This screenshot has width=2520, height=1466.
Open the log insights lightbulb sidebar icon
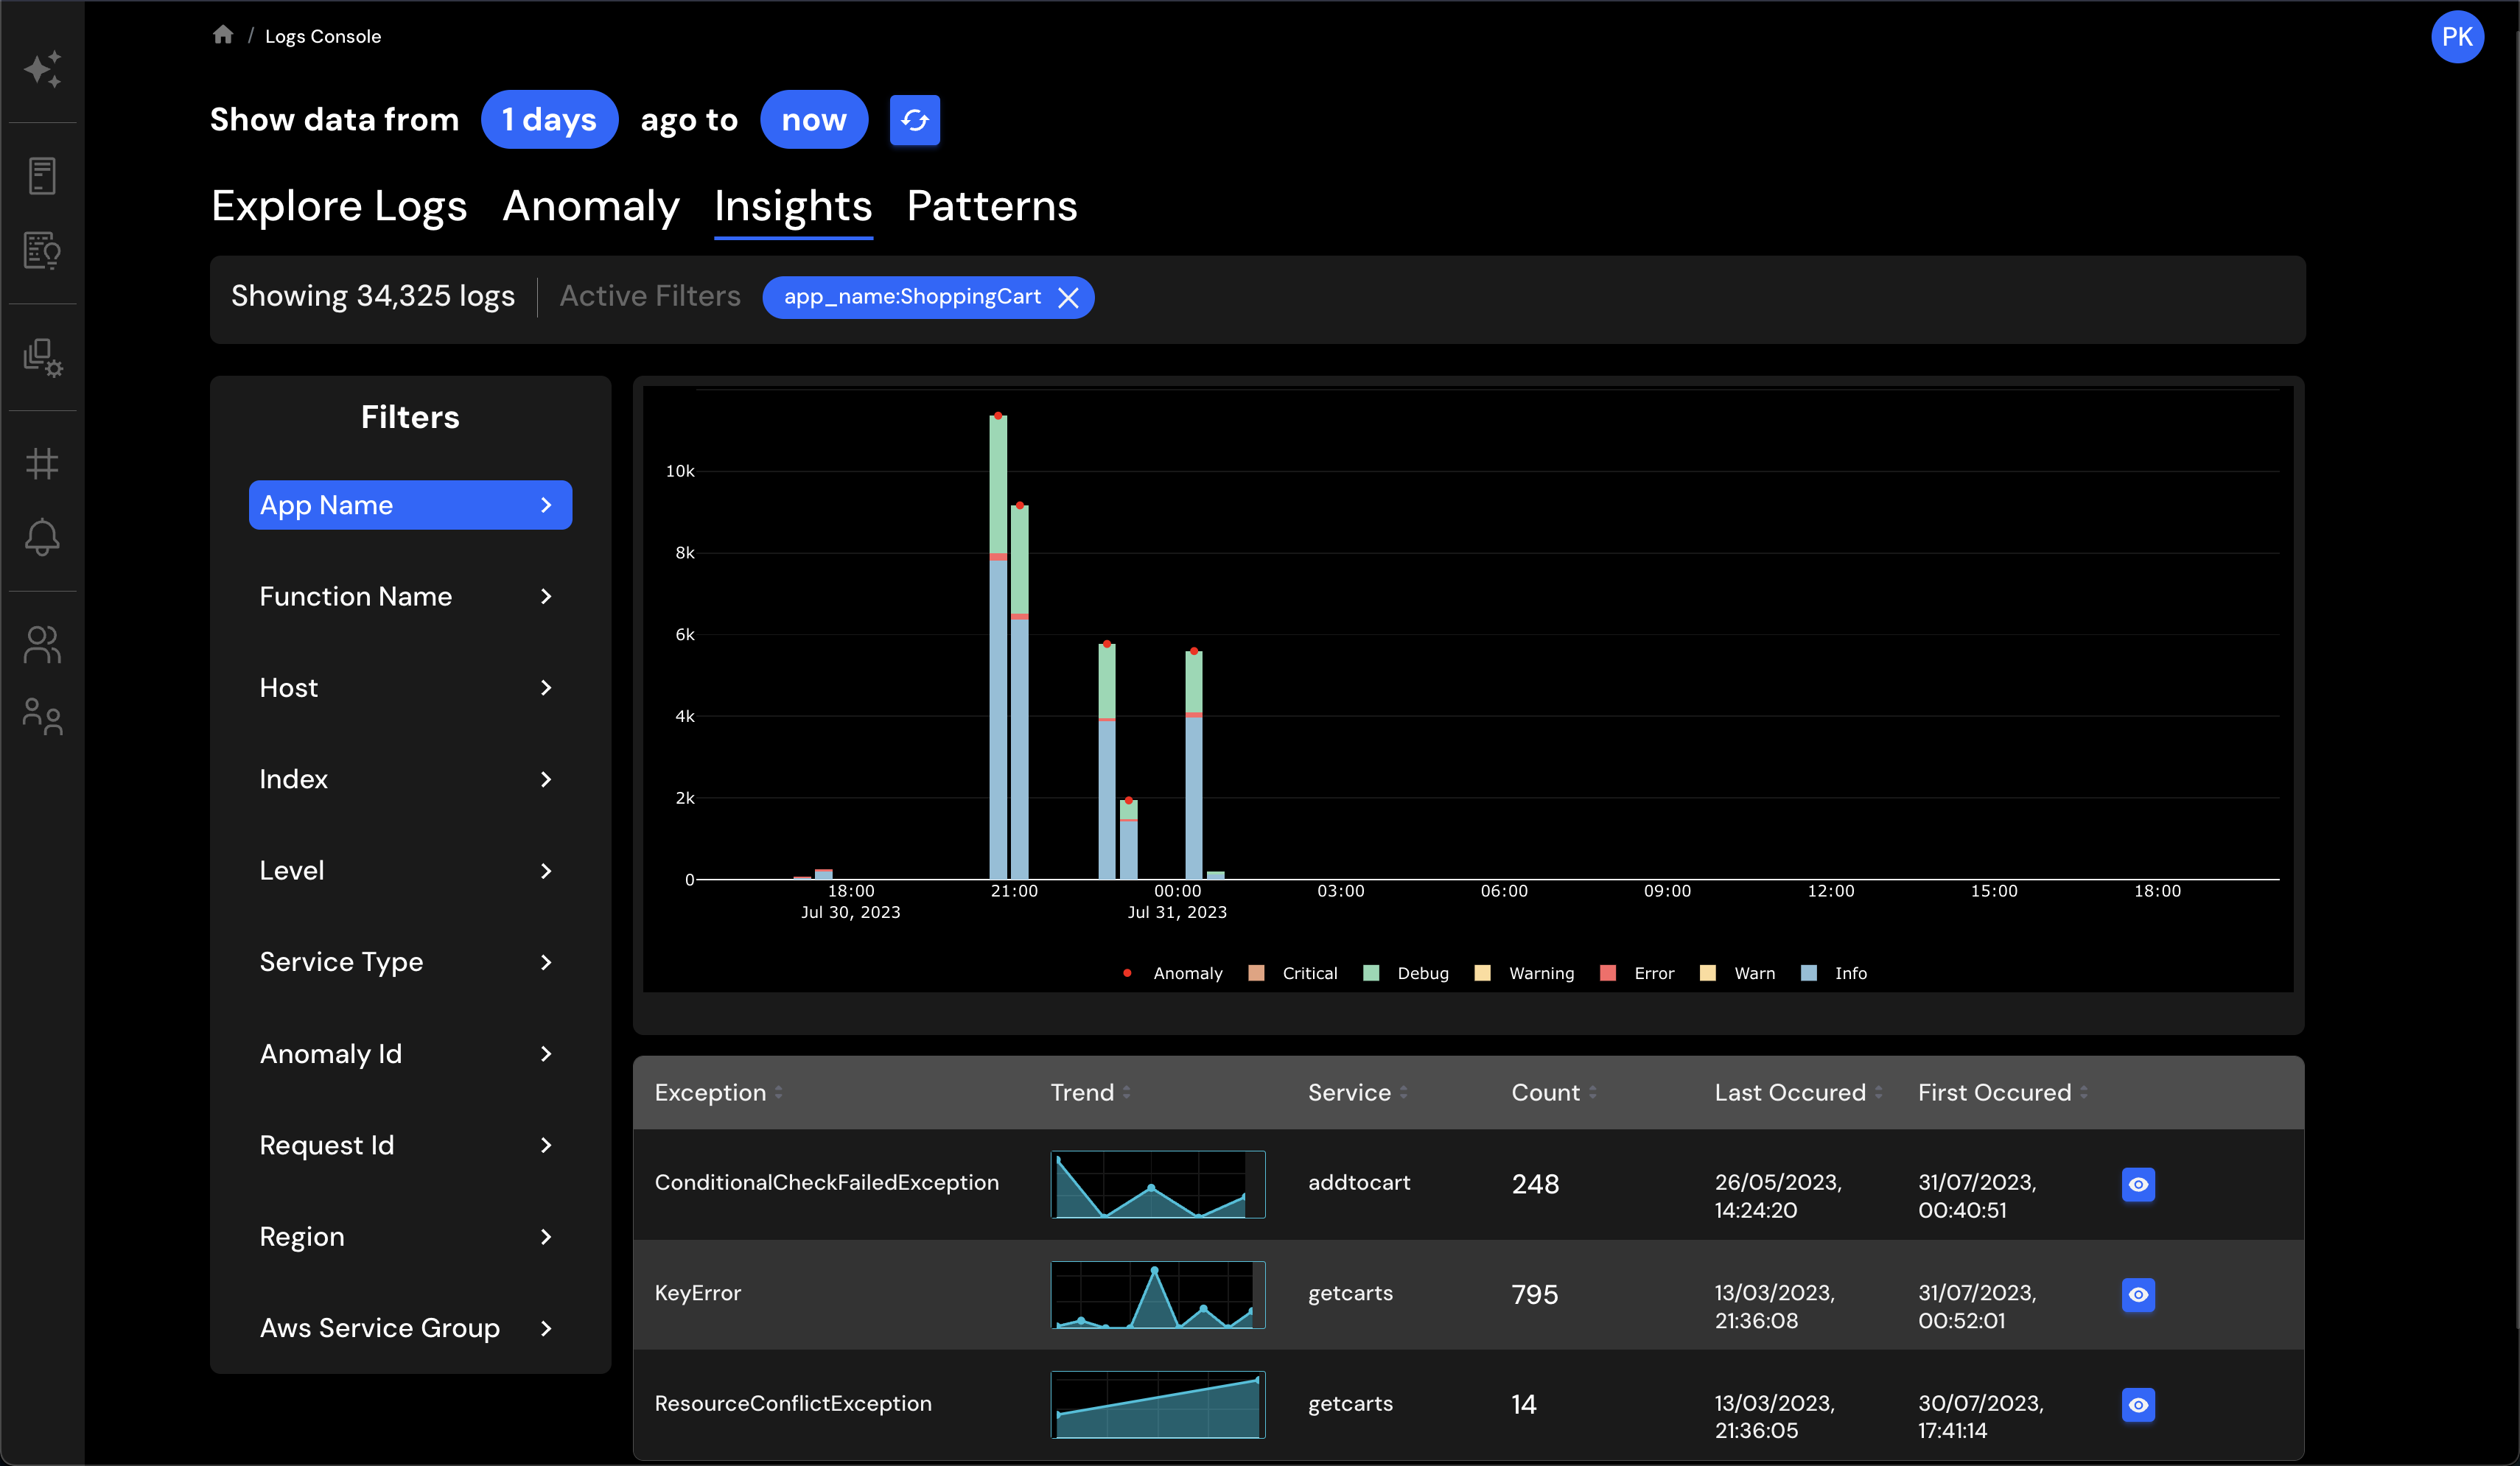42,250
